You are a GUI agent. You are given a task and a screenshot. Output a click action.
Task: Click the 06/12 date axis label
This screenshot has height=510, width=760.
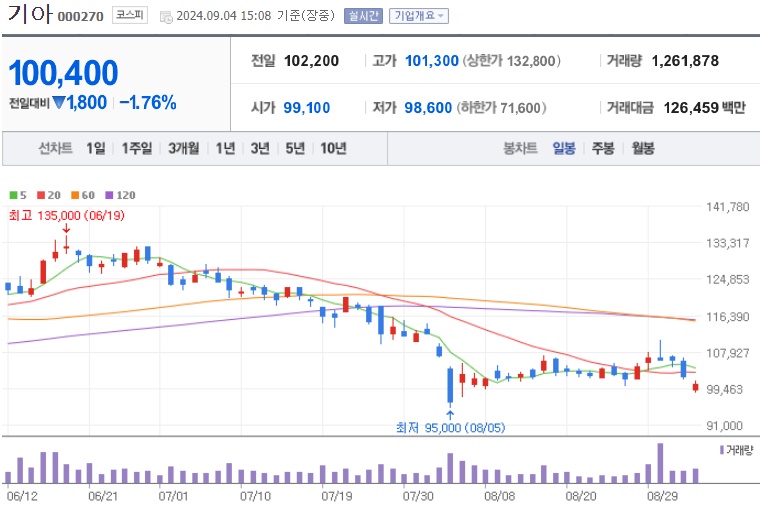(22, 496)
